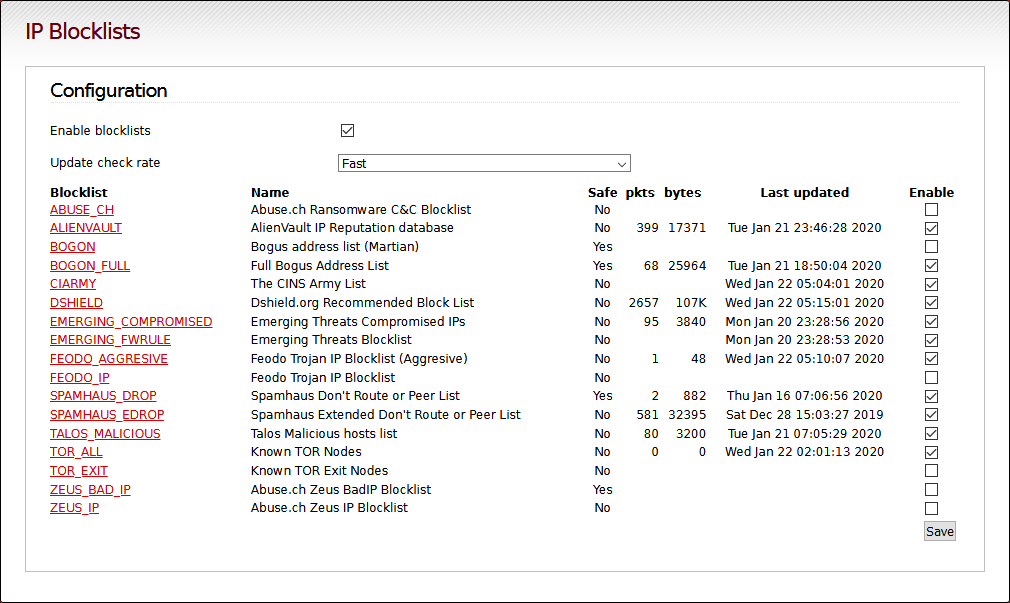The height and width of the screenshot is (603, 1010).
Task: Select 'Full Bogus Address List' text
Action: coord(319,265)
